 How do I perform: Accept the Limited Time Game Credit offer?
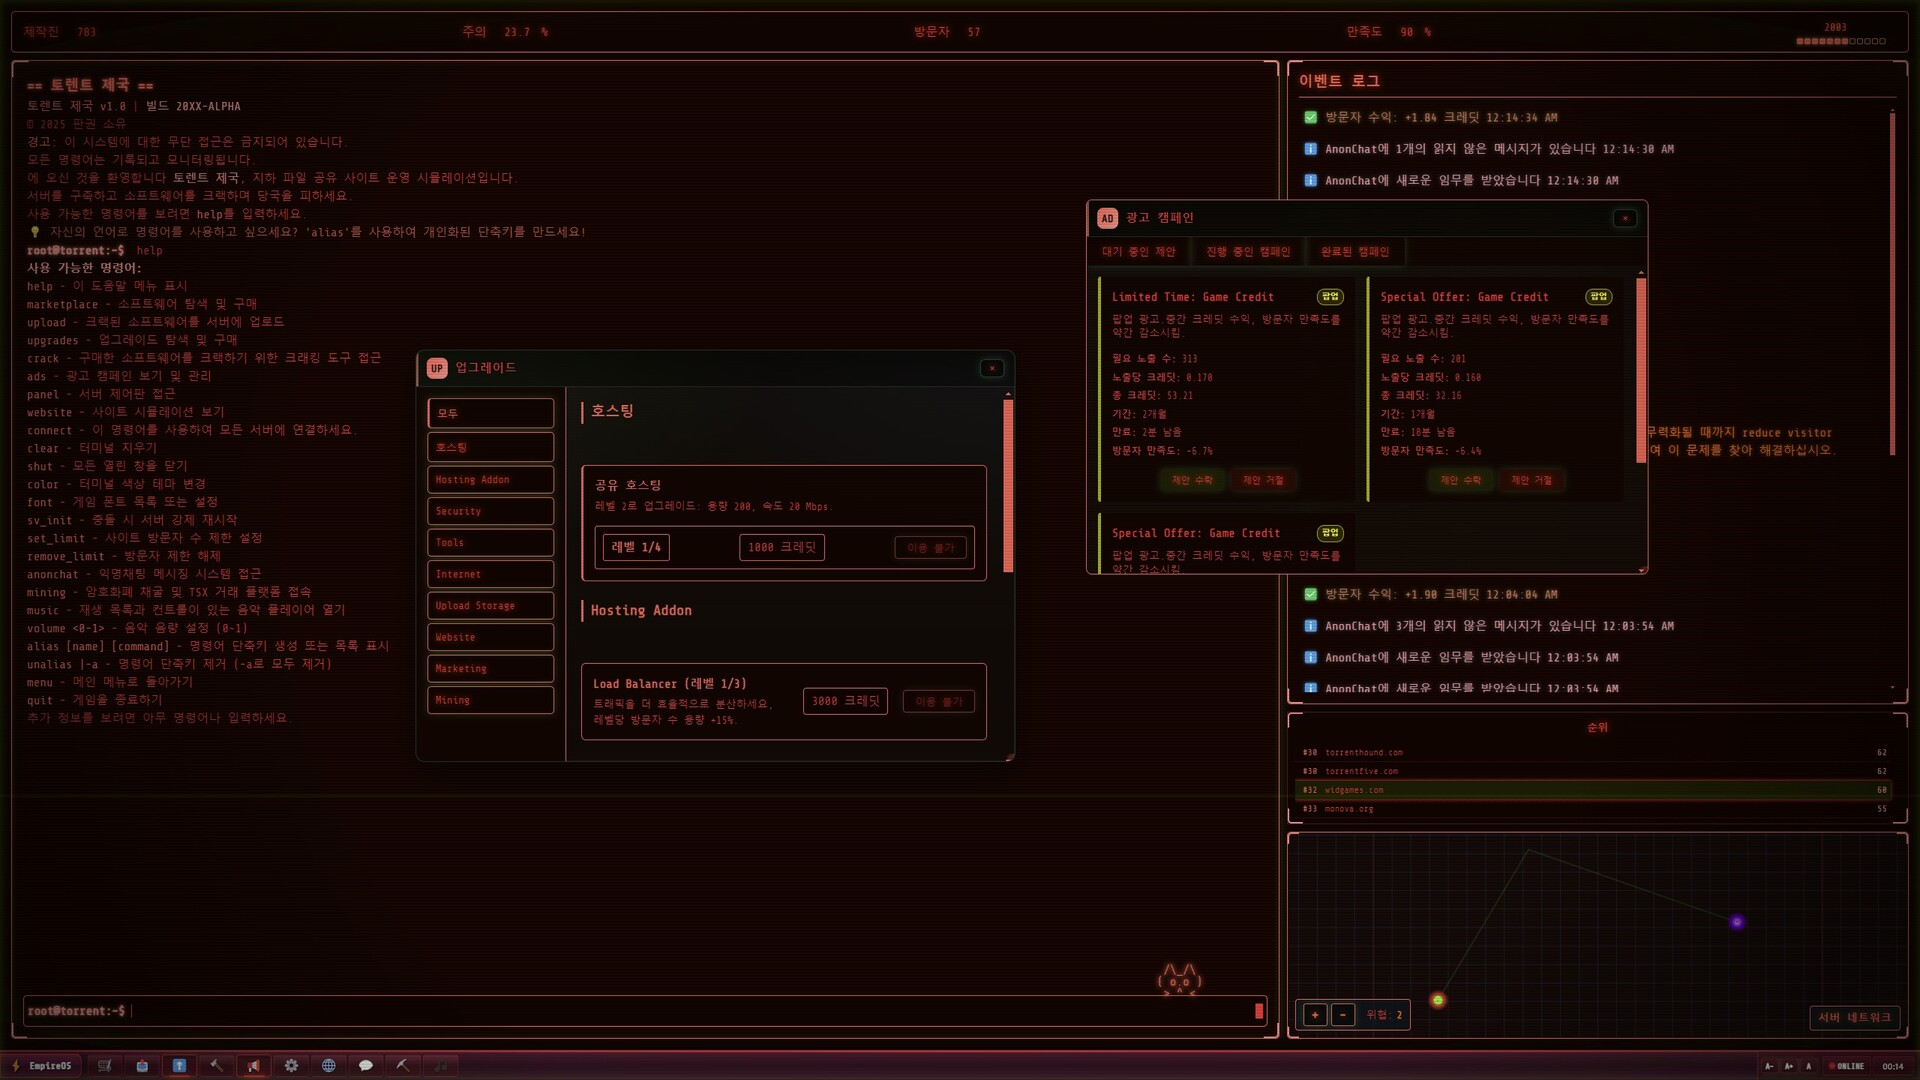pyautogui.click(x=1192, y=481)
